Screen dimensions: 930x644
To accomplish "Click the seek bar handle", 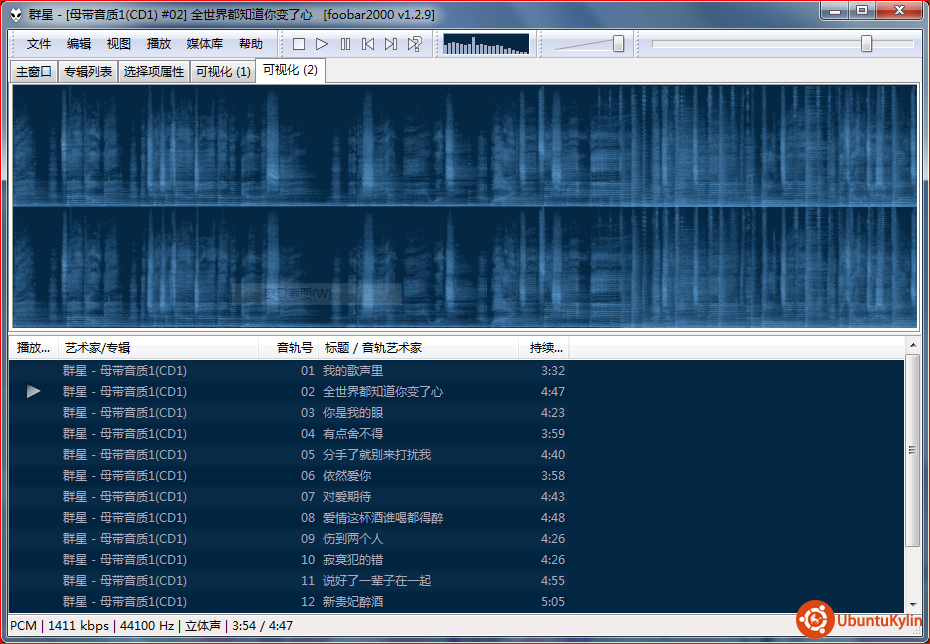I will click(x=867, y=44).
